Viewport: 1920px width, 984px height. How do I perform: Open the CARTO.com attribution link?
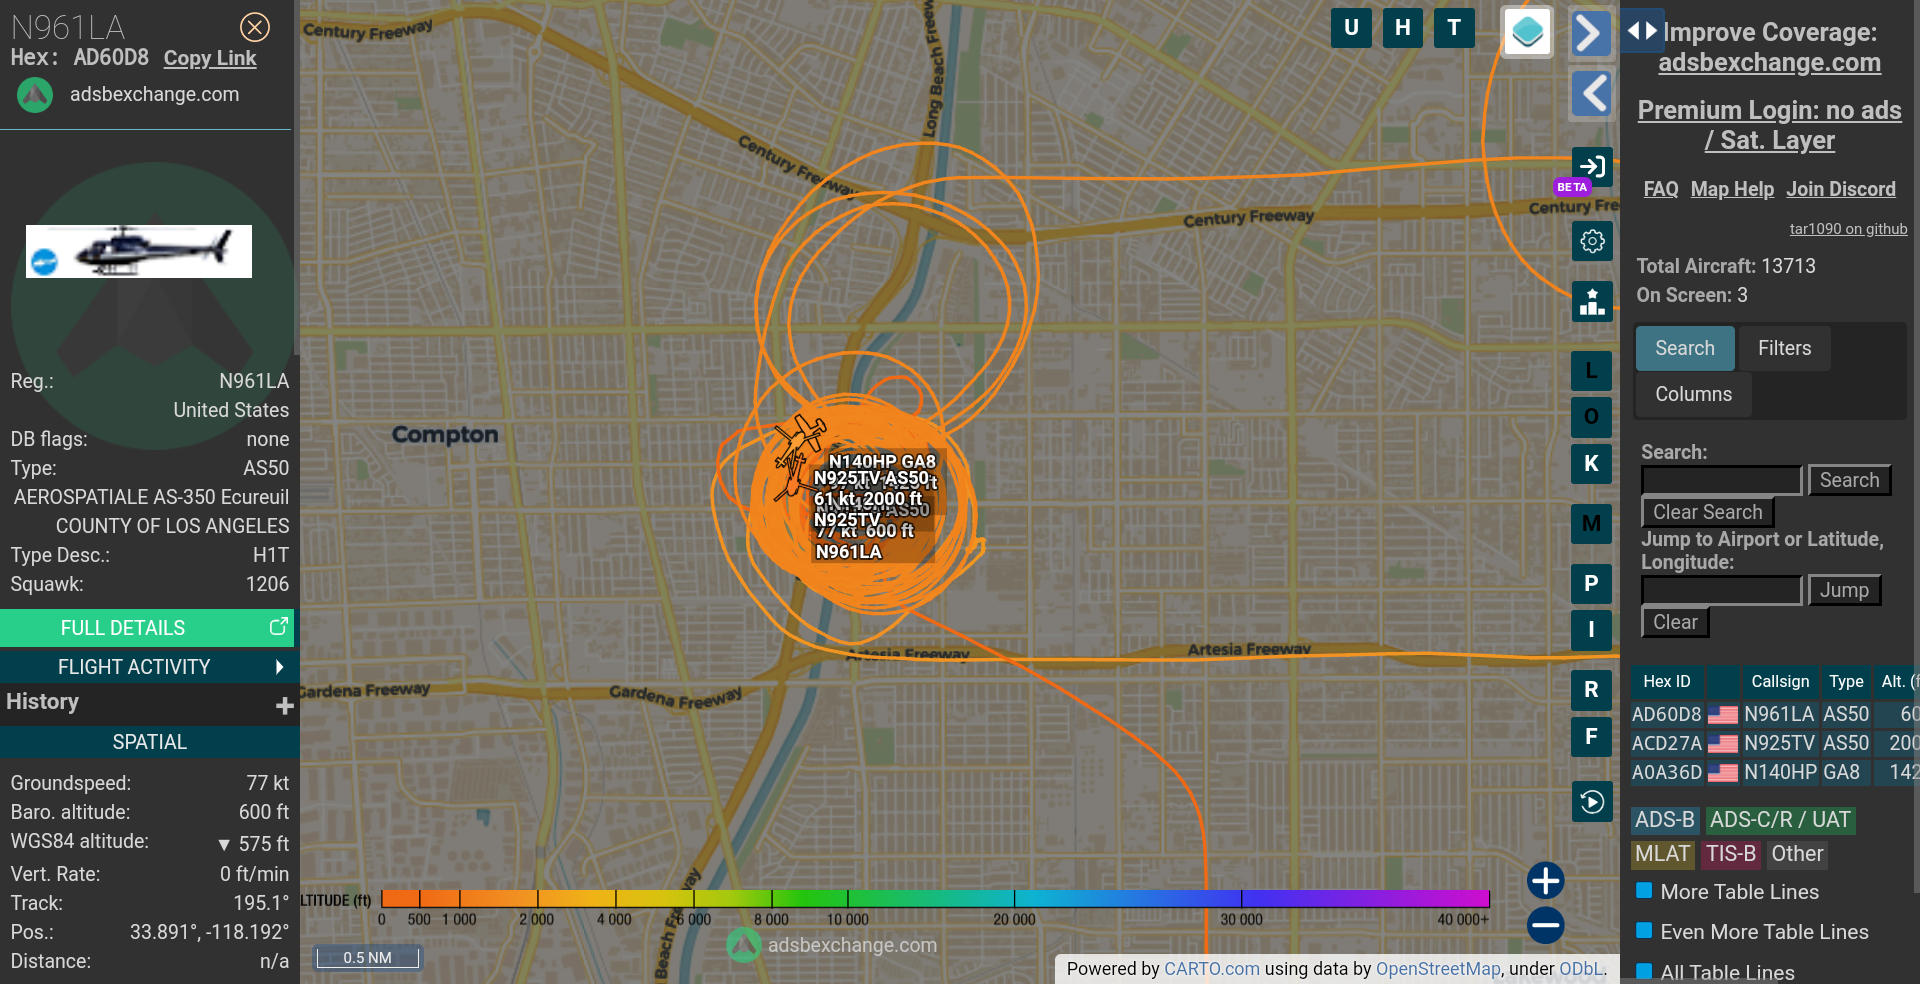tap(1211, 968)
